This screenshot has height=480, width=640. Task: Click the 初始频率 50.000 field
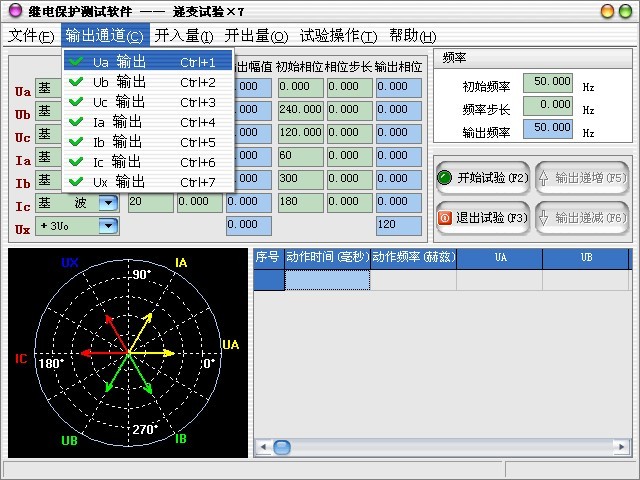548,82
